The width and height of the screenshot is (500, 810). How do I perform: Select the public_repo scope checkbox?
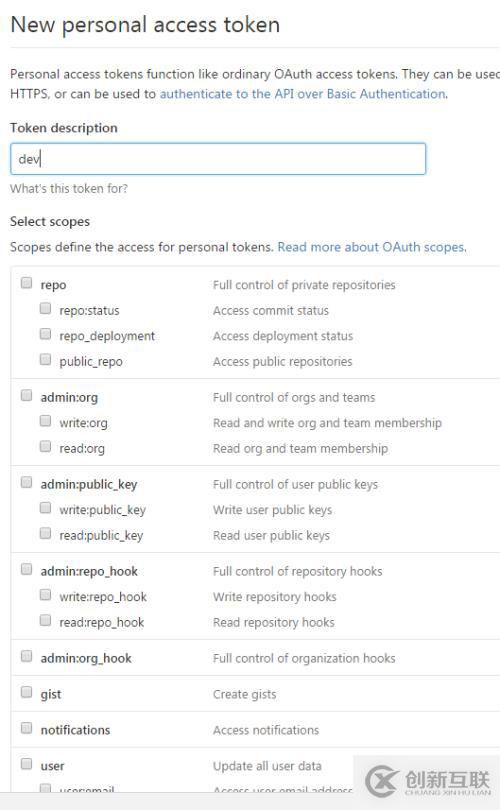(x=45, y=359)
